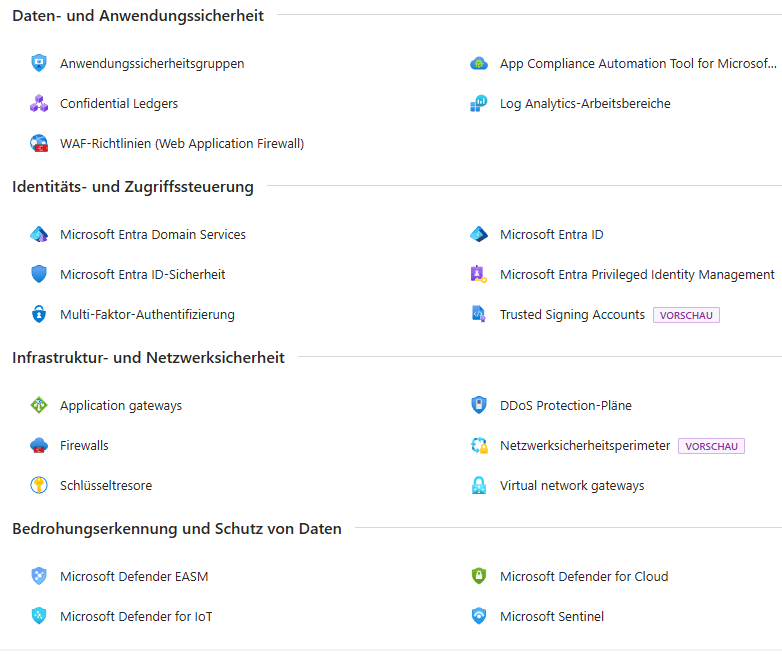Click the Microsoft Sentinel icon
This screenshot has height=662, width=782.
479,616
